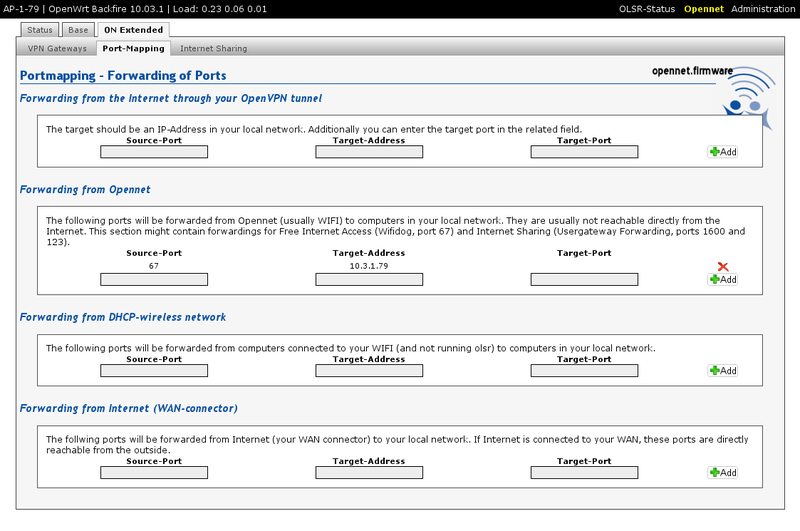
Task: Add forwarding in the DHCP-wireless network section
Action: (722, 370)
